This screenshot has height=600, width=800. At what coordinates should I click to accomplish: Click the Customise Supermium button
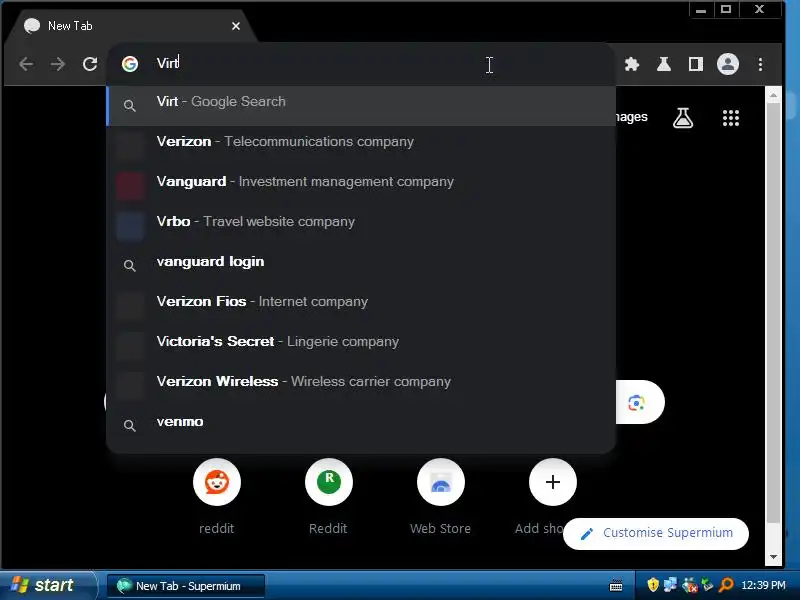coord(656,534)
